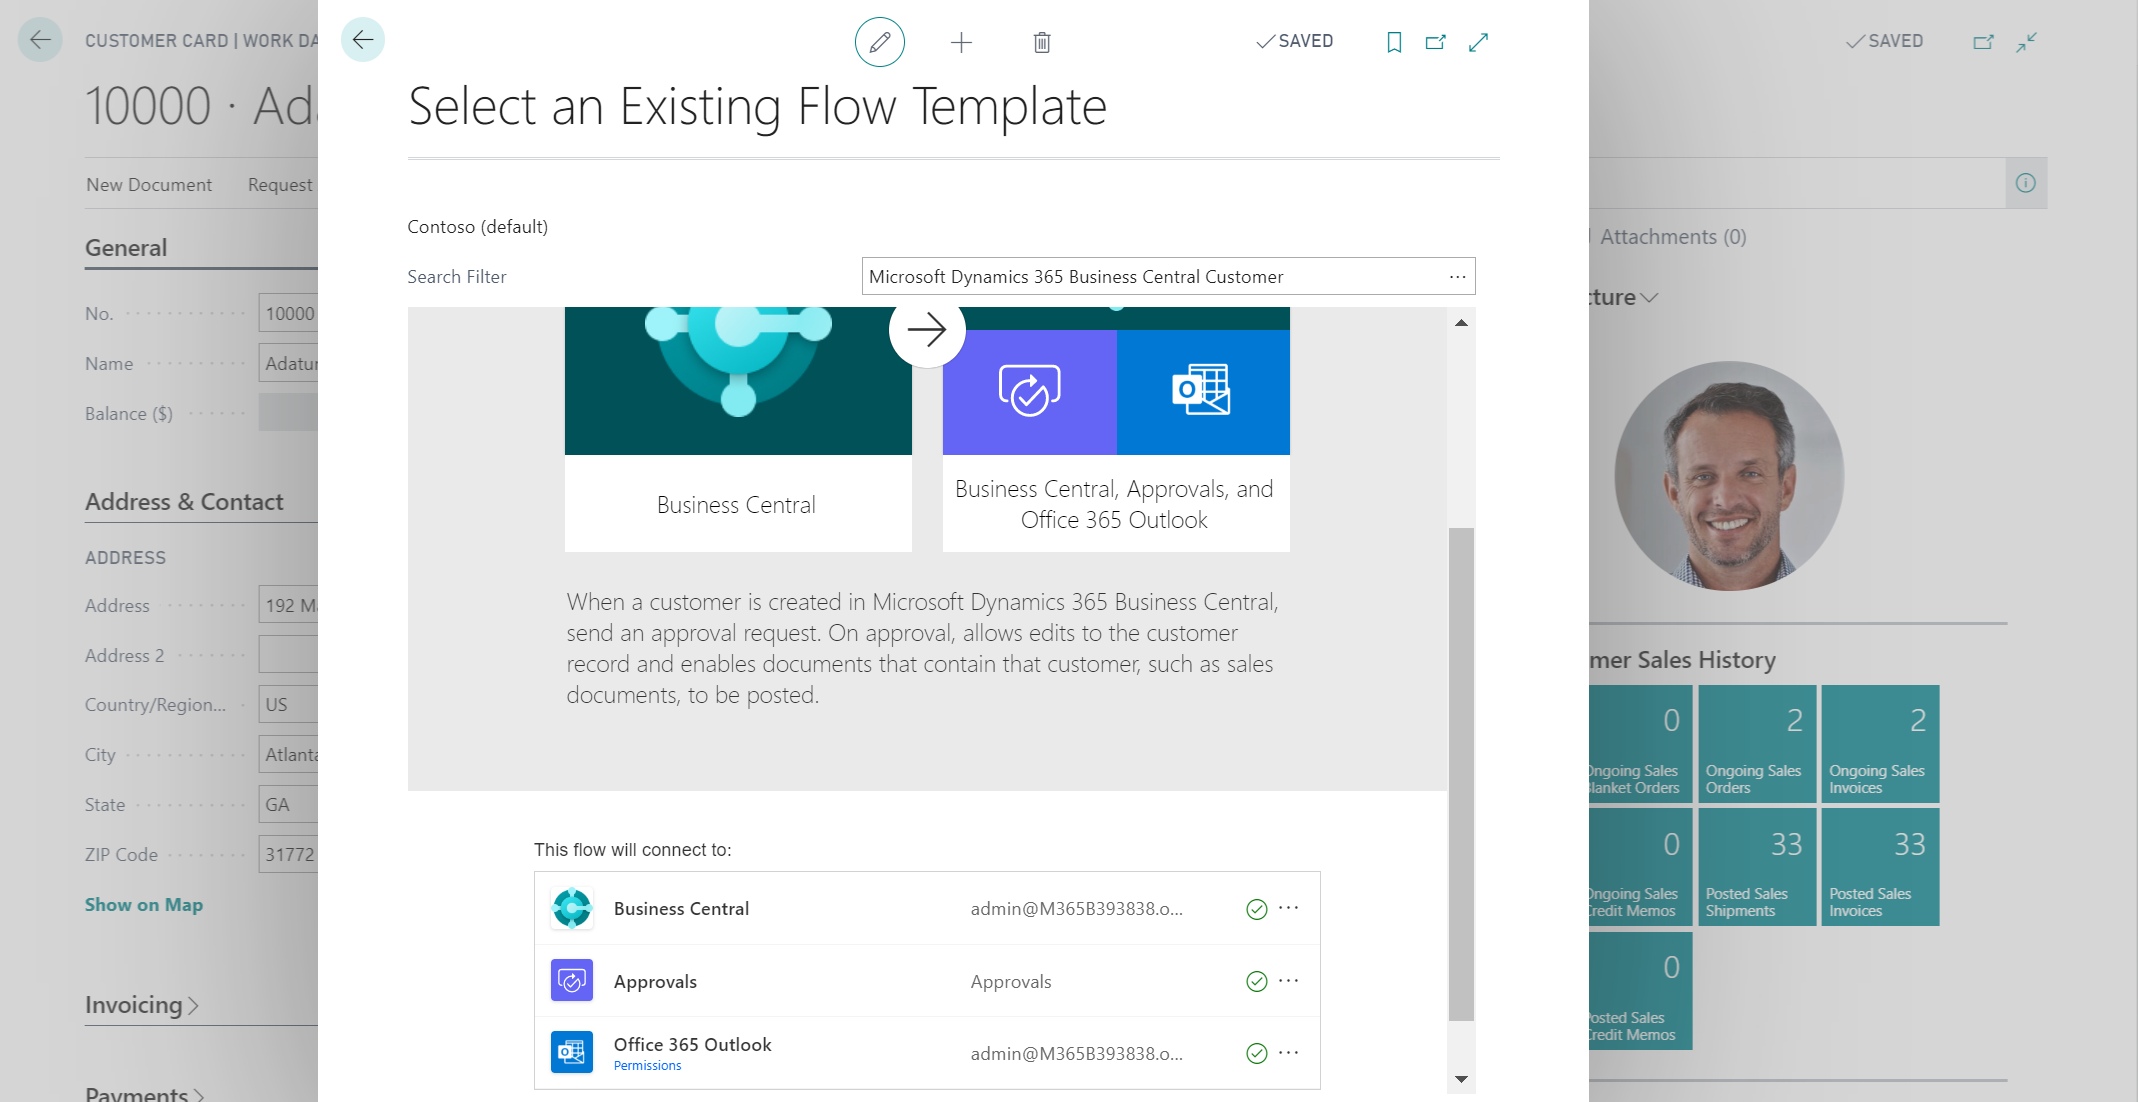Screen dimensions: 2138x1102
Task: Click the edit pencil icon in dialog toolbar
Action: pos(879,42)
